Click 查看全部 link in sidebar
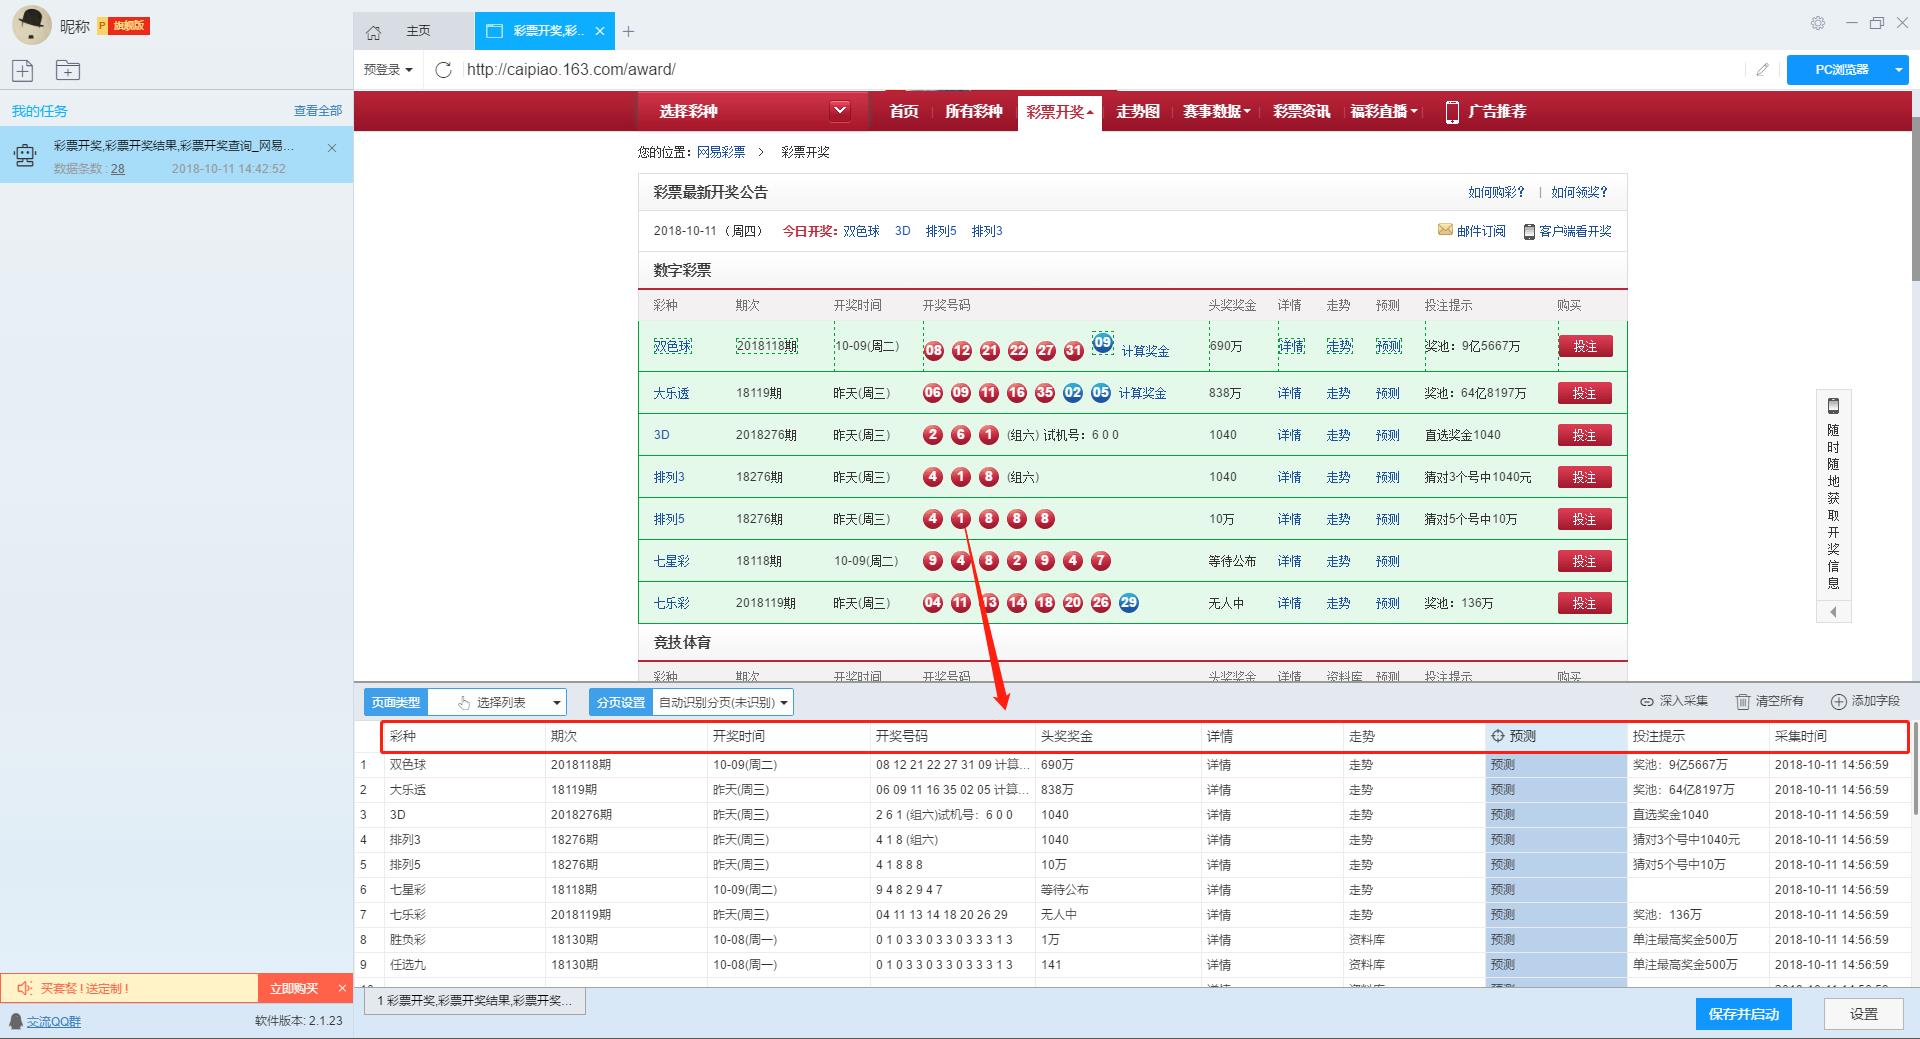The width and height of the screenshot is (1920, 1039). [x=318, y=111]
